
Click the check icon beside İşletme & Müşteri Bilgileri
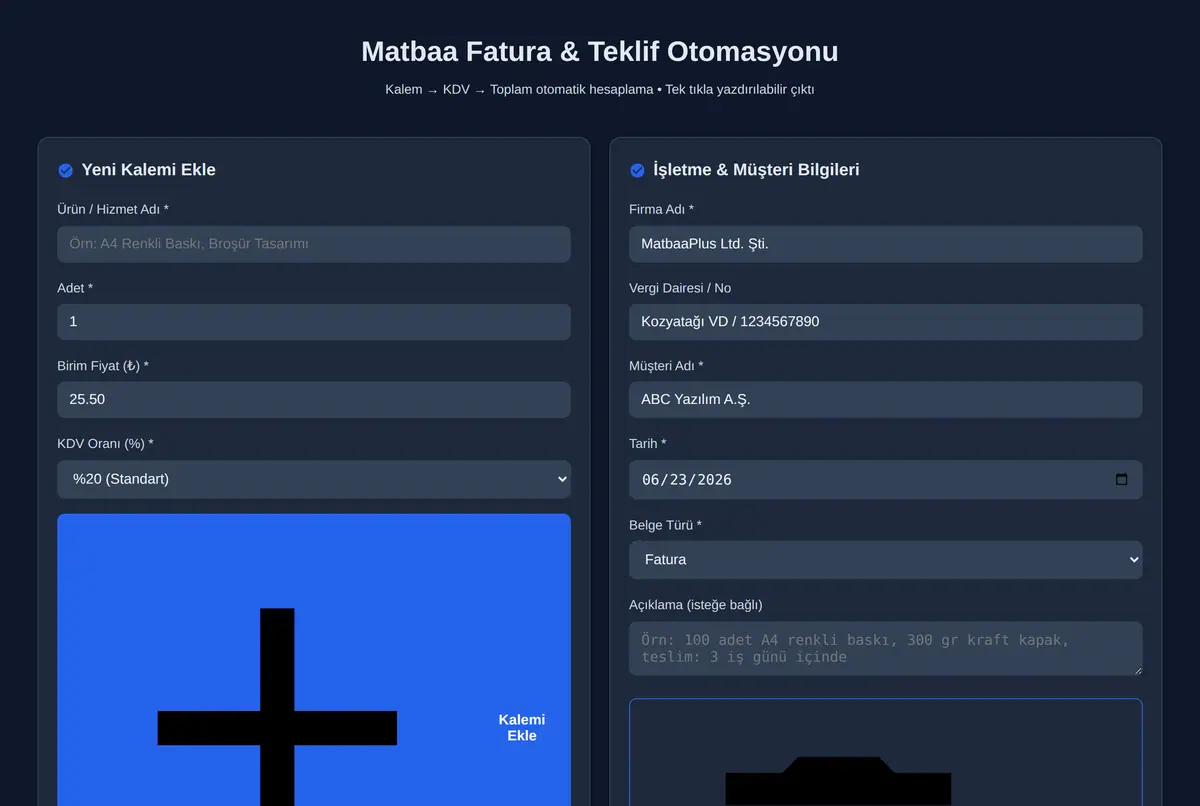[x=637, y=170]
